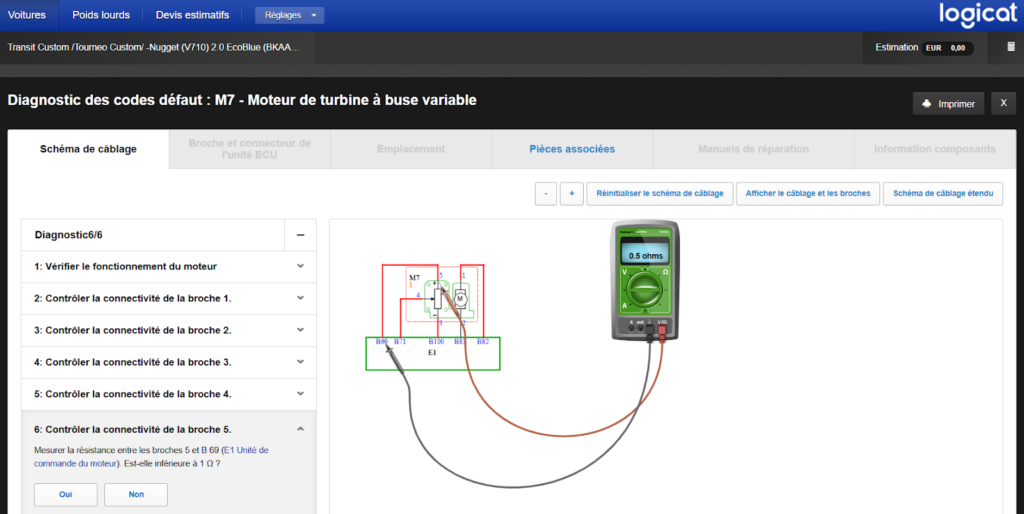Click the M7 motor symbol in the schematic

click(x=460, y=298)
